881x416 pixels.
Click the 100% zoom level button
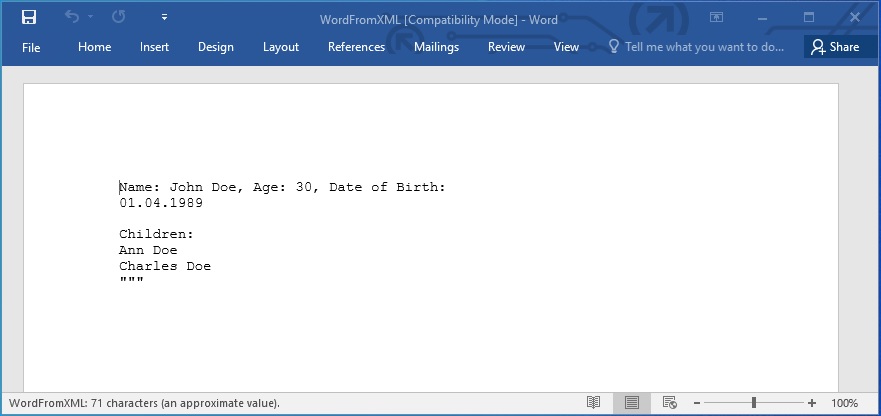click(845, 403)
